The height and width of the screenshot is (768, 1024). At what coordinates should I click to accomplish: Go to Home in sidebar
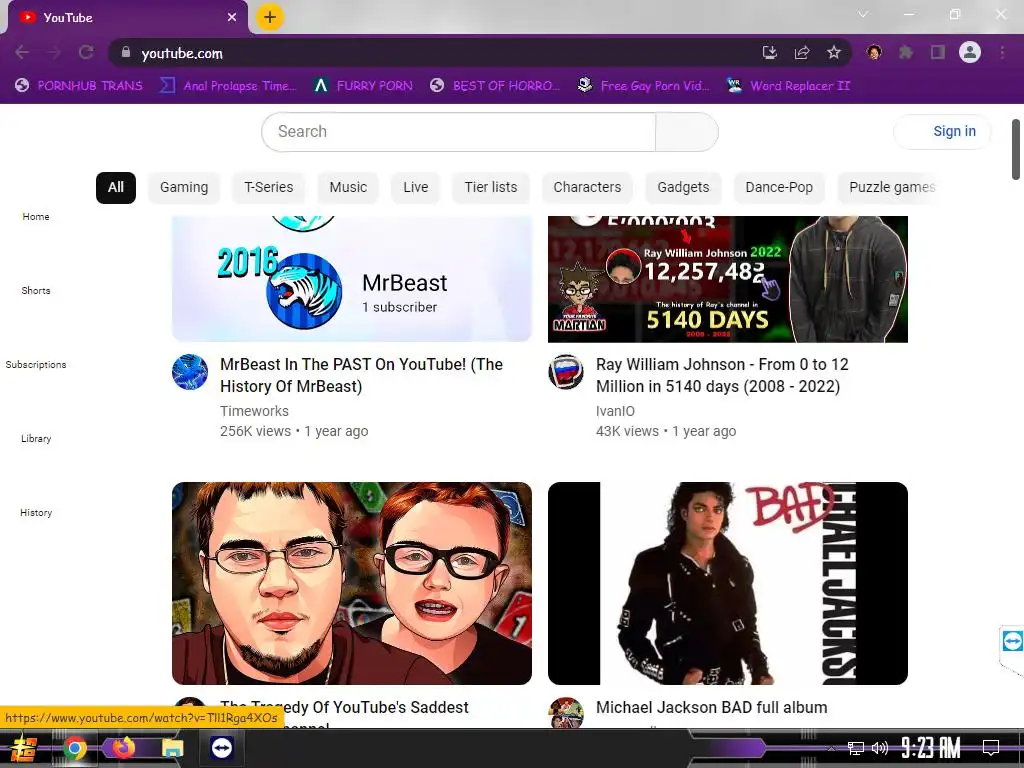tap(36, 217)
